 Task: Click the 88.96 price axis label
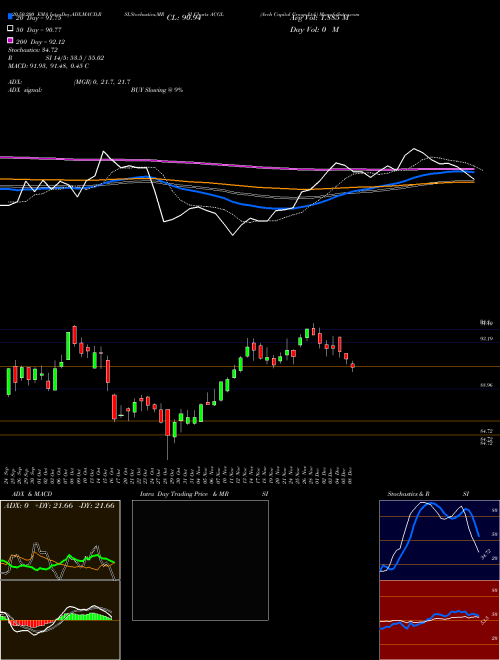(486, 385)
